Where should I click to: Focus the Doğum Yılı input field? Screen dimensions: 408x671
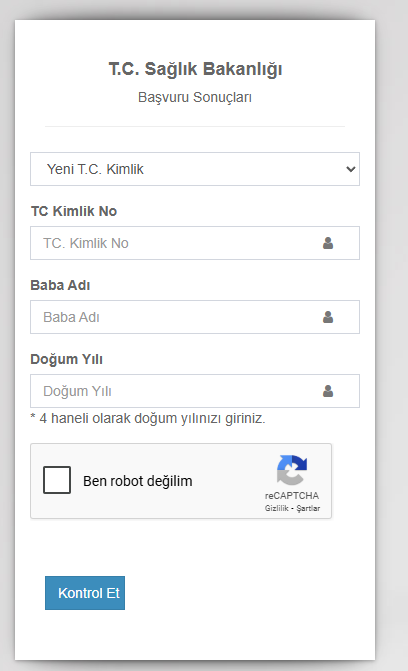[x=195, y=391]
